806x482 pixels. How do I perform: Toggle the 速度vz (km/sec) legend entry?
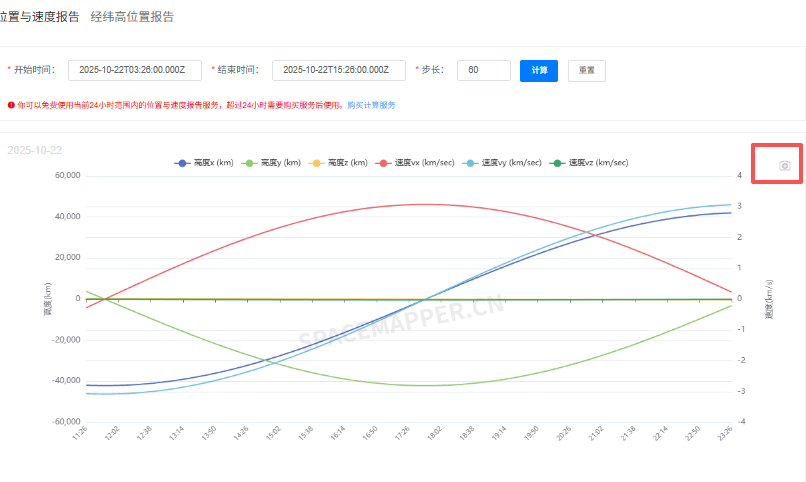[x=590, y=162]
